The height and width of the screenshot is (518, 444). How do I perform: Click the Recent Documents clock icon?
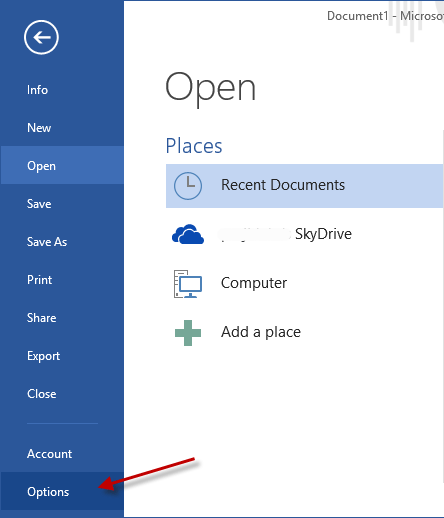click(x=188, y=186)
